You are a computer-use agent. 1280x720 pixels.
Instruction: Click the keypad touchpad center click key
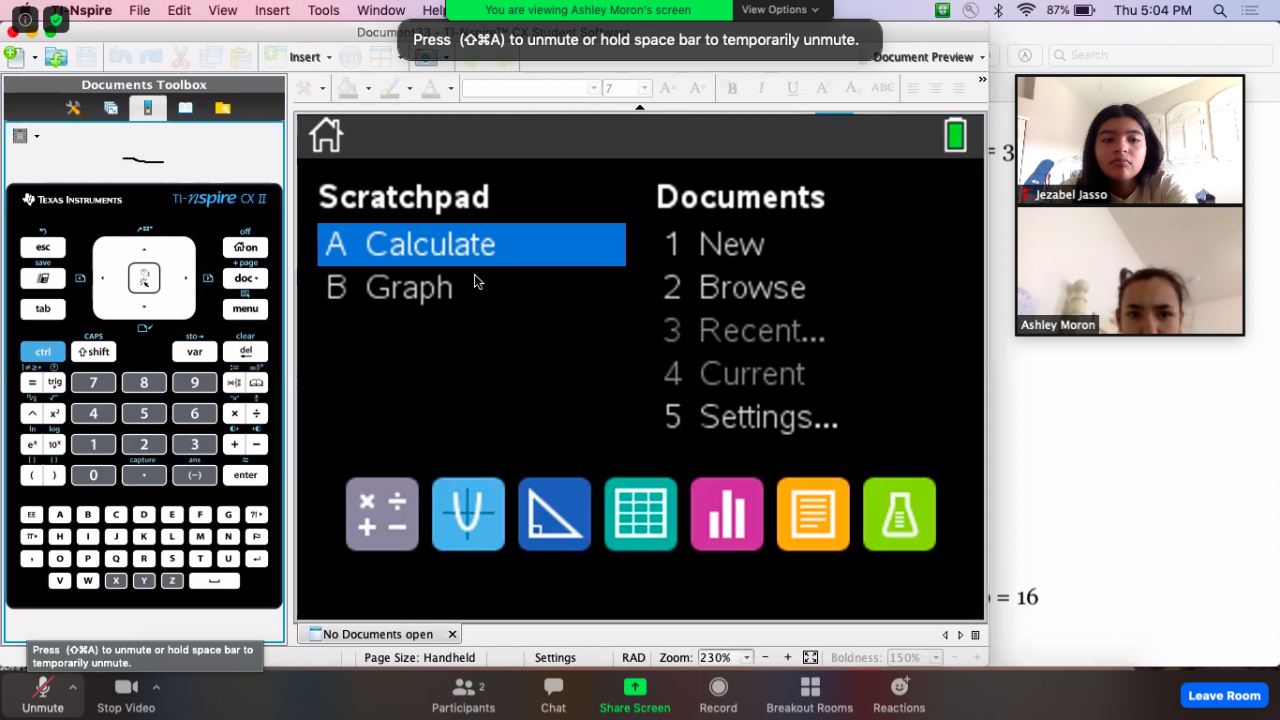coord(144,278)
